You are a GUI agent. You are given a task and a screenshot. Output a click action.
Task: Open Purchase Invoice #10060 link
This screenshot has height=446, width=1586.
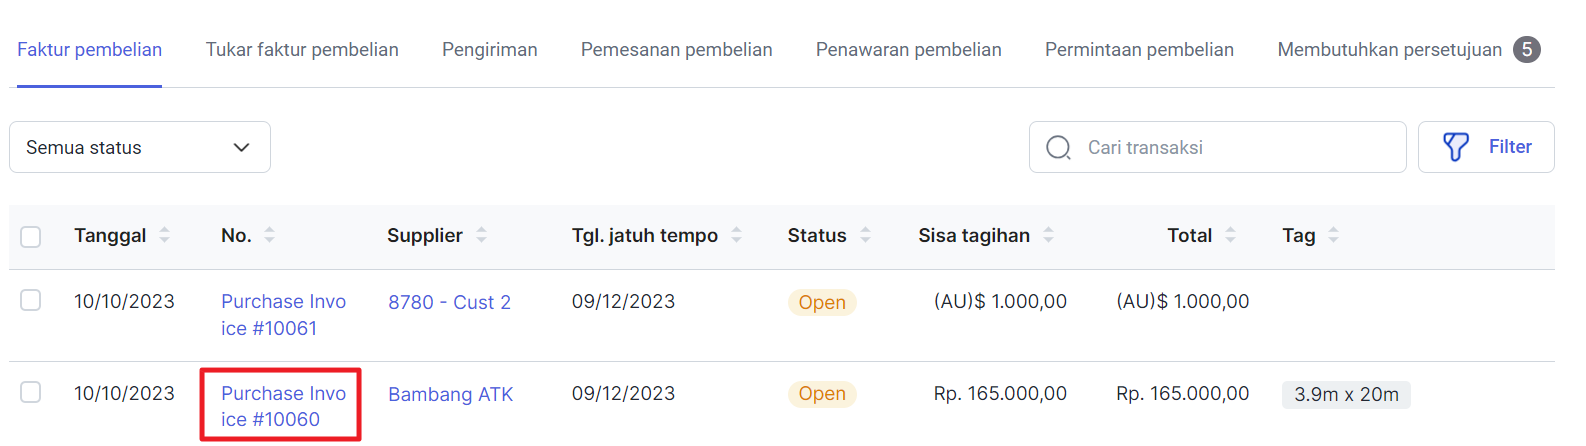283,406
